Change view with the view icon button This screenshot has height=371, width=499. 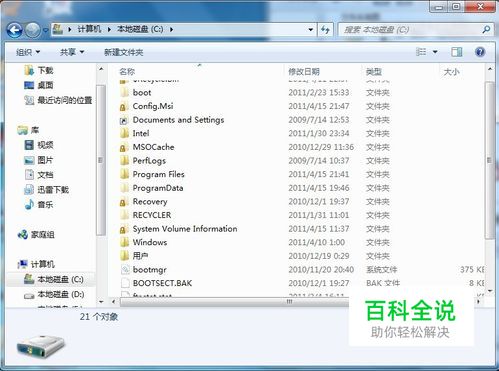click(421, 52)
